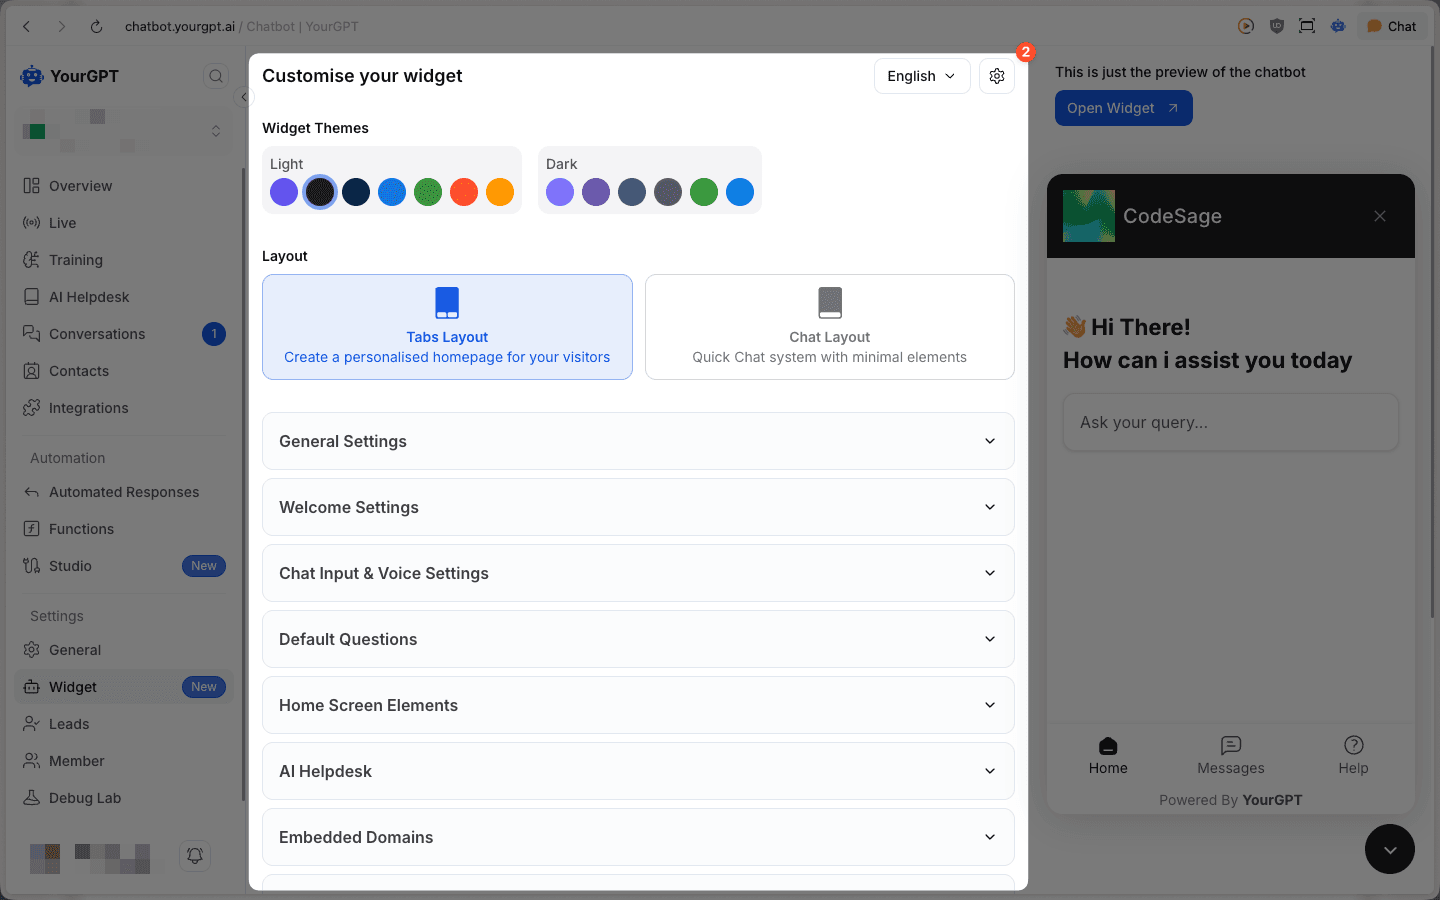Image resolution: width=1440 pixels, height=900 pixels.
Task: Click the notification bell near the bottom left
Action: (x=195, y=856)
